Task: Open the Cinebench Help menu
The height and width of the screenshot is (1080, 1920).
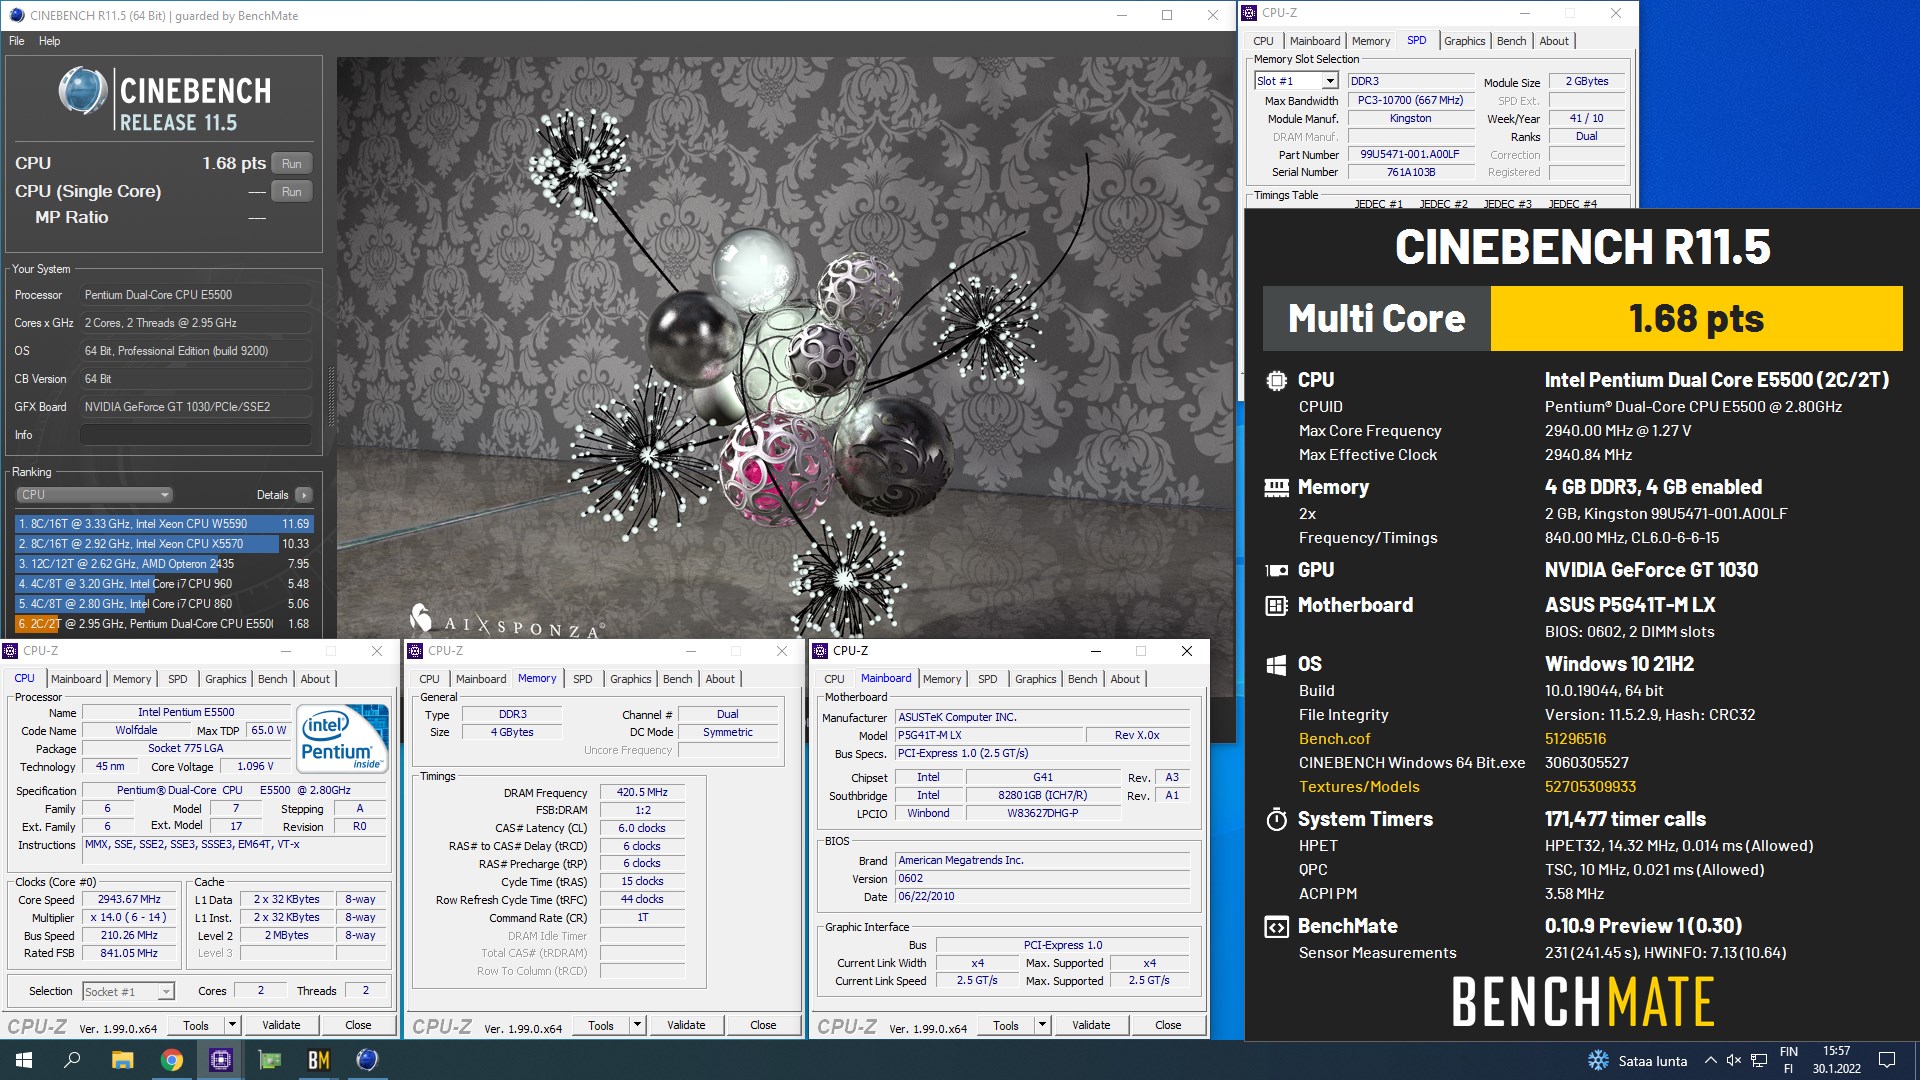Action: pos(50,41)
